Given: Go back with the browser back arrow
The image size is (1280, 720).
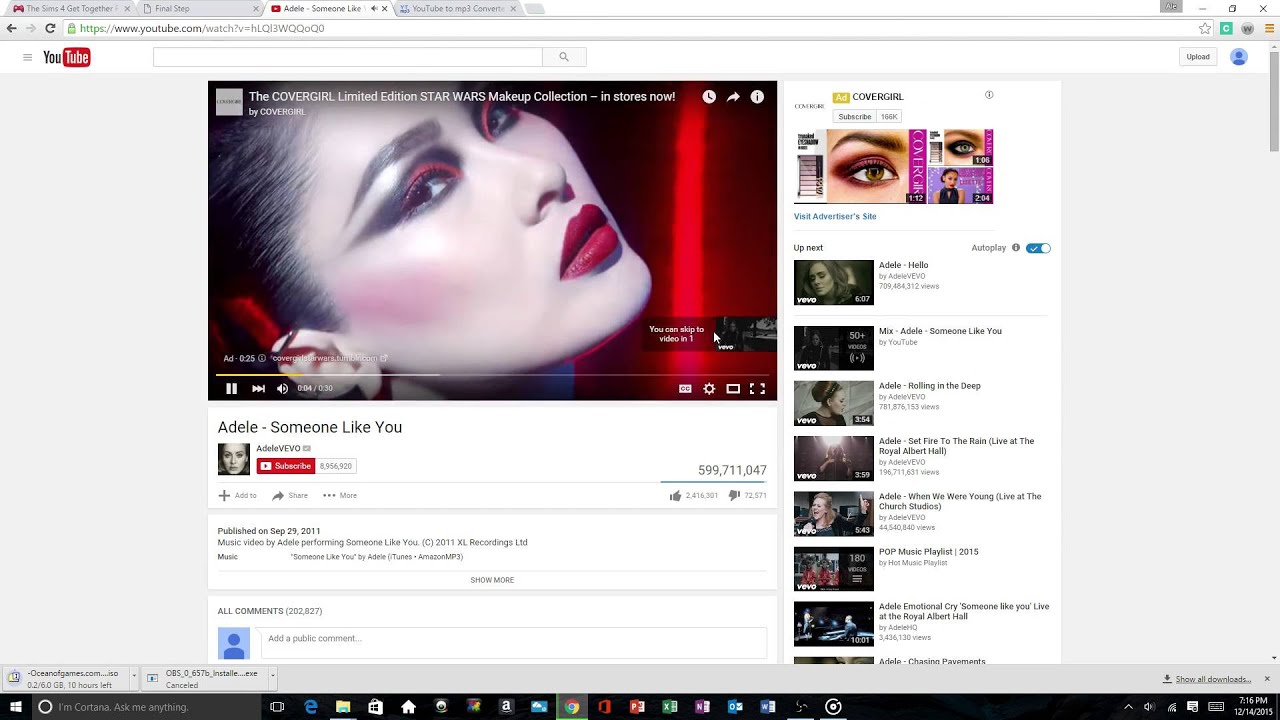Looking at the screenshot, I should [12, 29].
